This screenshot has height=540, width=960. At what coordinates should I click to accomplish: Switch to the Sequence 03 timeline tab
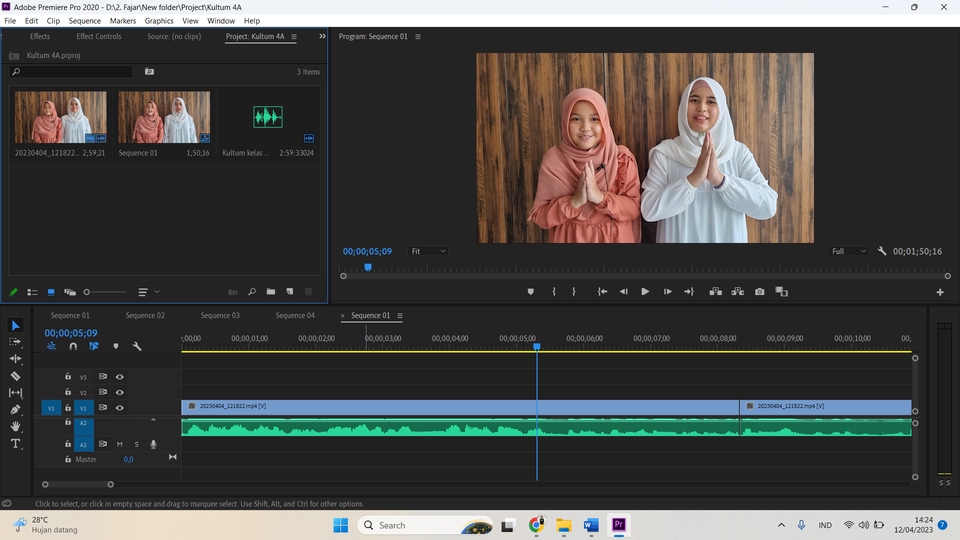220,315
